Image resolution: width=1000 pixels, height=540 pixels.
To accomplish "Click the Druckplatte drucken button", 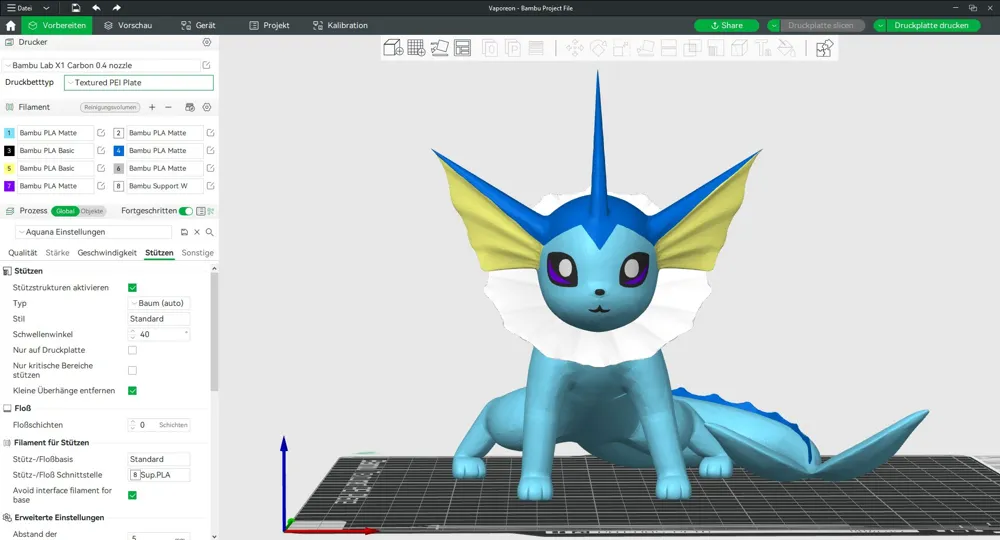I will [931, 26].
